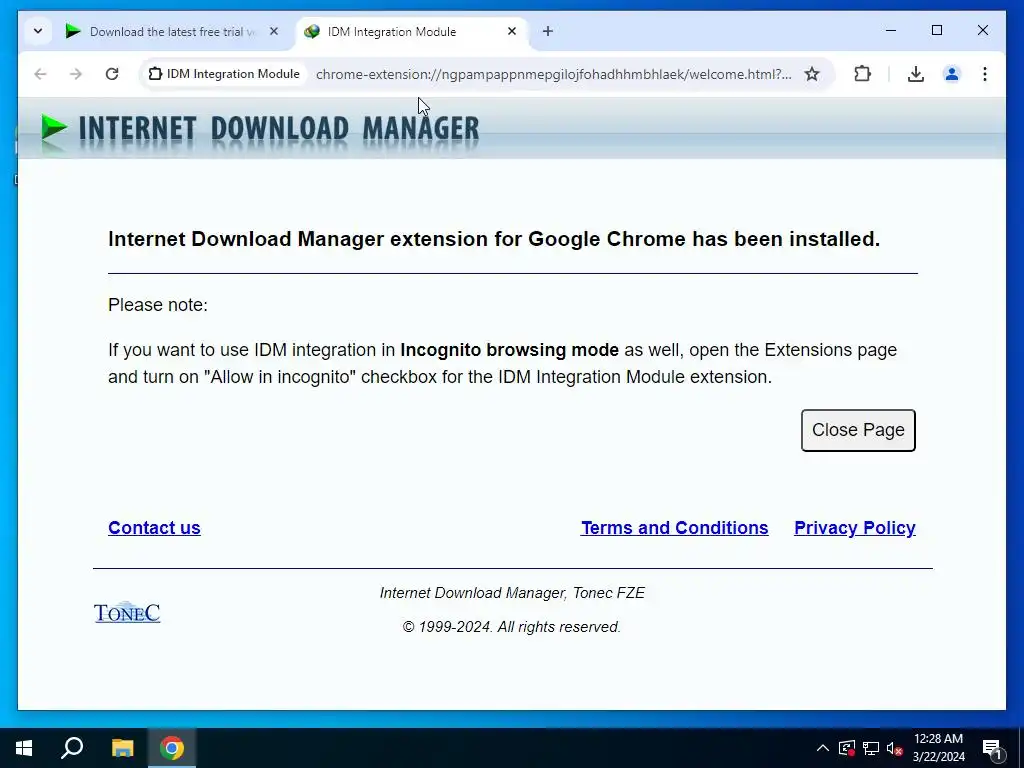Click the Tonec logo in the footer
The image size is (1024, 768).
(127, 613)
